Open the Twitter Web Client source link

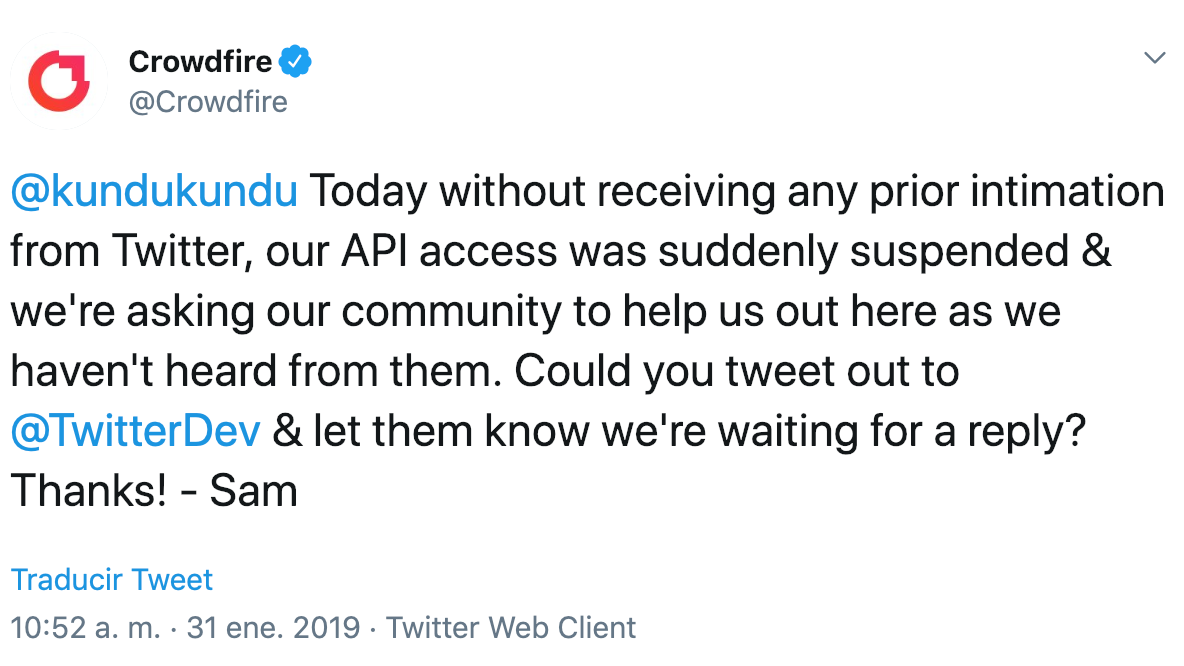pyautogui.click(x=511, y=627)
